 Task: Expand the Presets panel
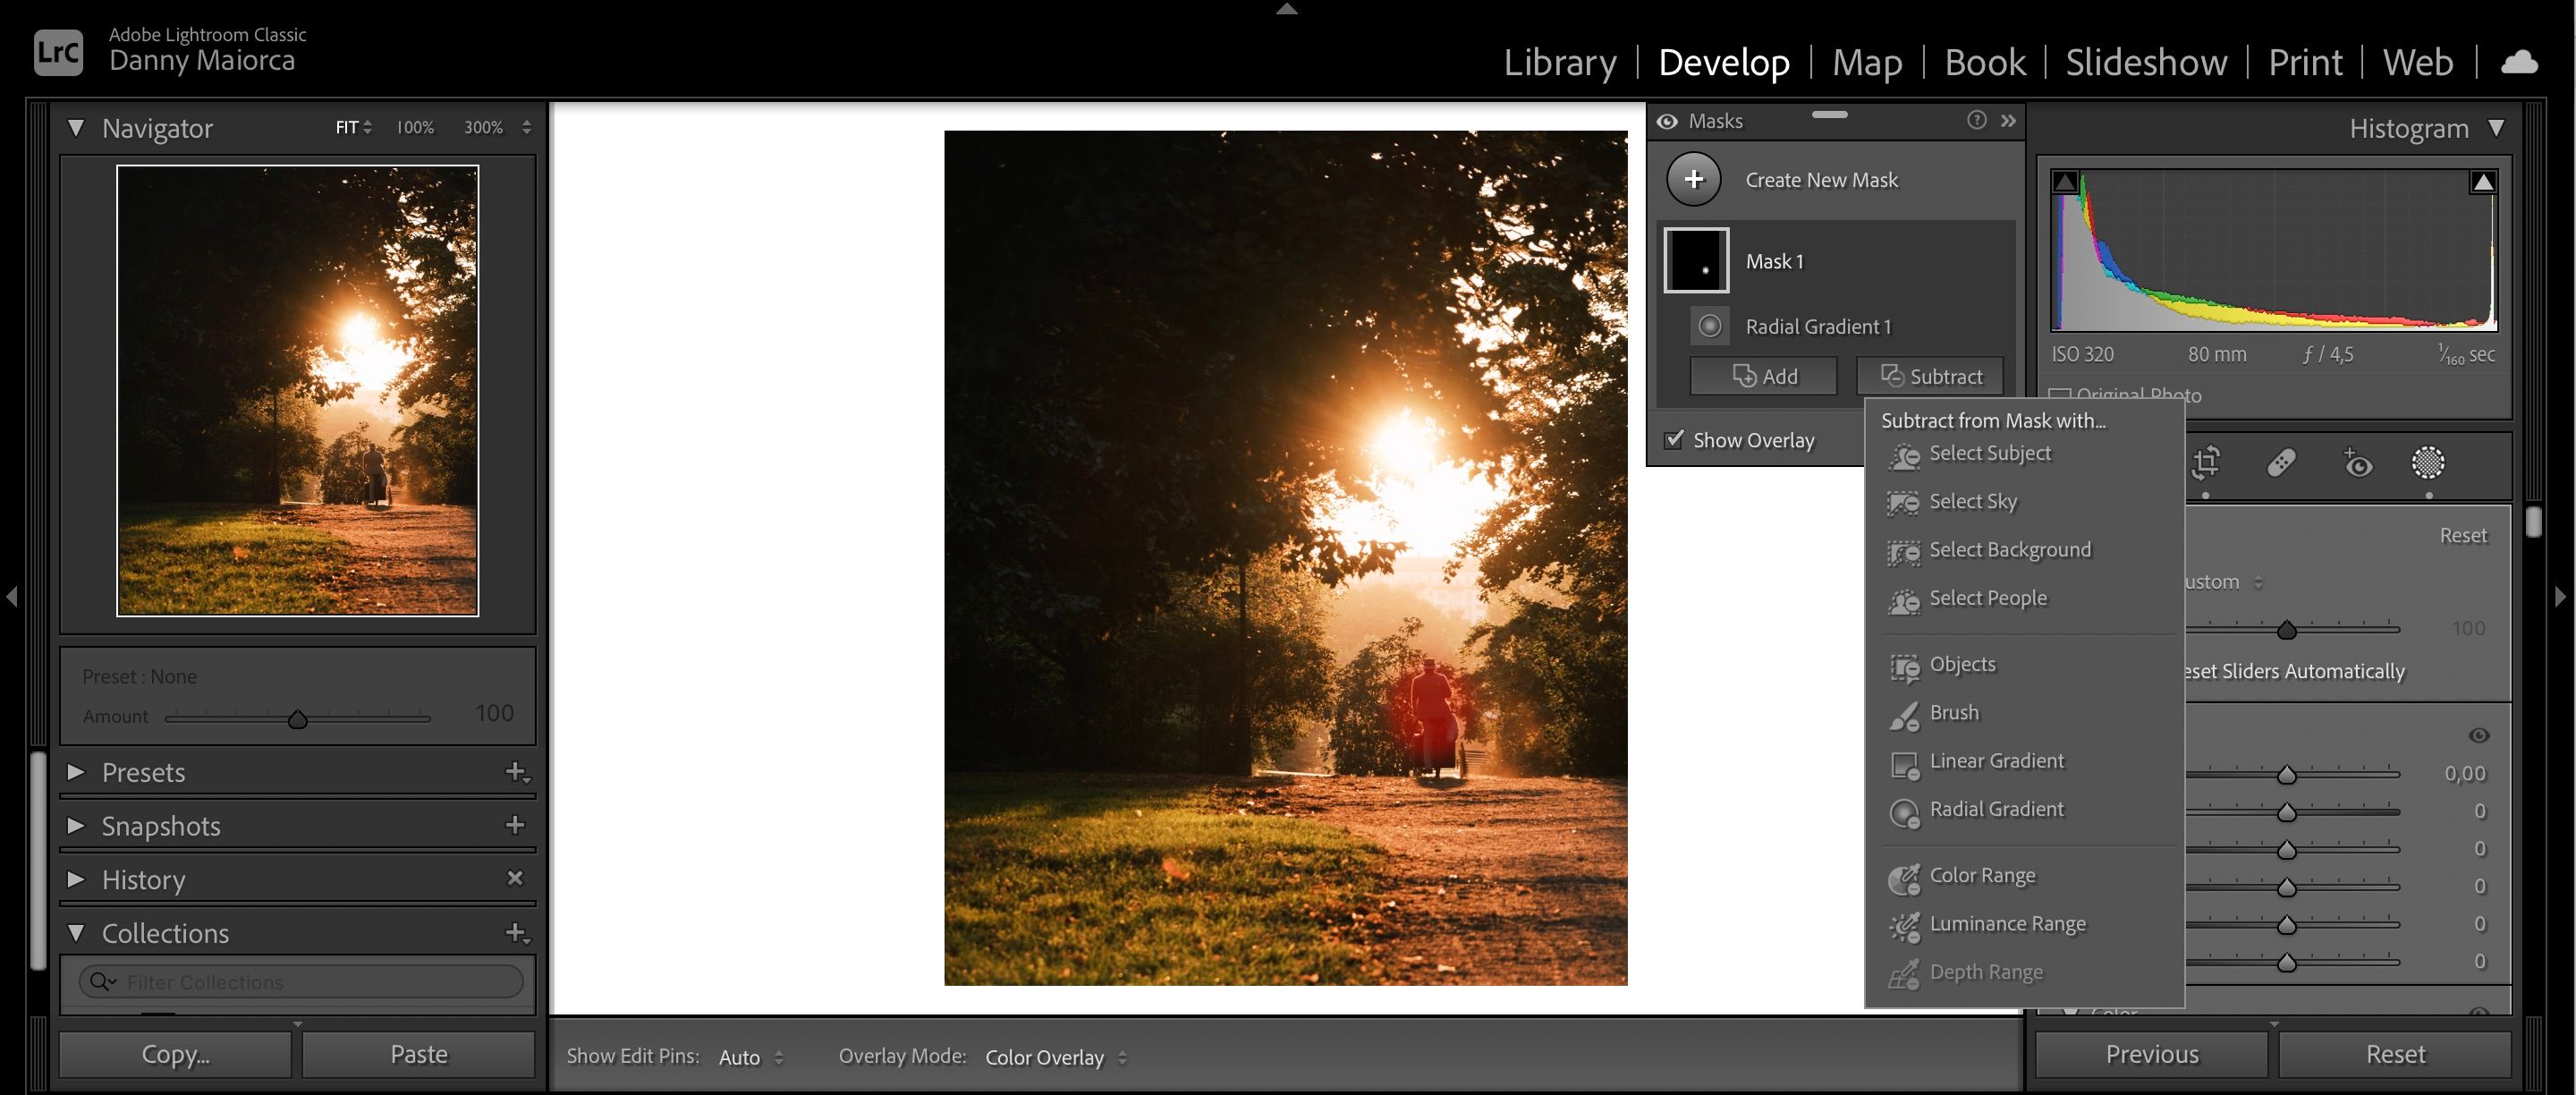(75, 772)
